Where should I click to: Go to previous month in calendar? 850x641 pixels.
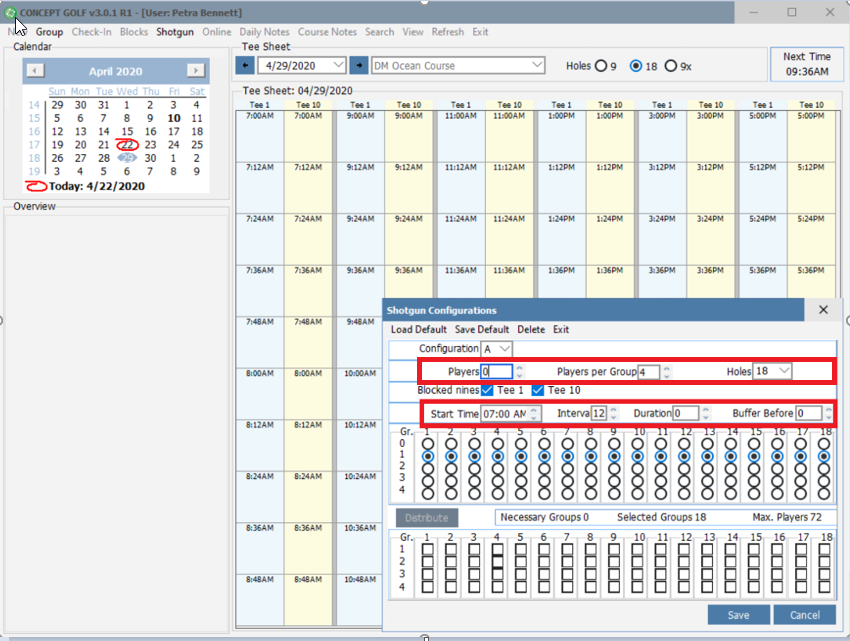[35, 70]
